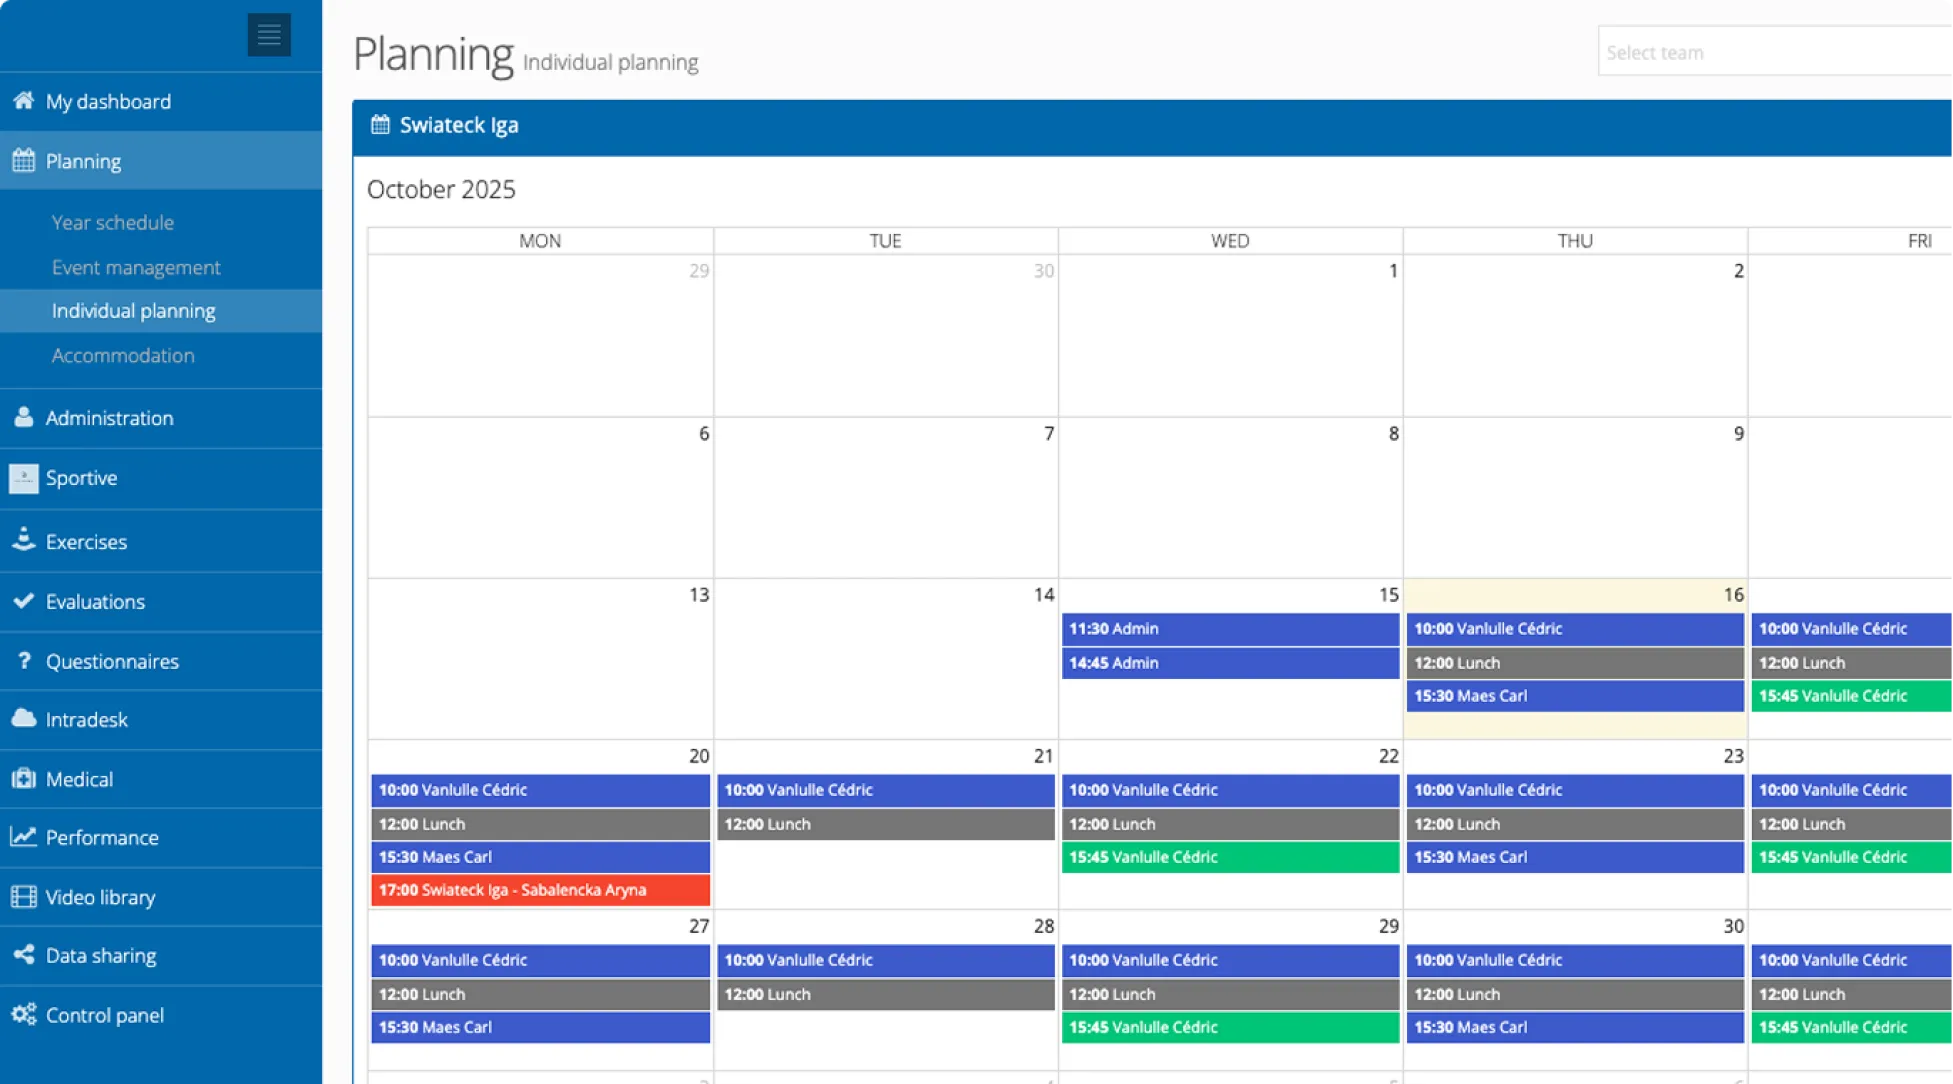
Task: Click the Sportive sidebar icon
Action: pyautogui.click(x=21, y=478)
